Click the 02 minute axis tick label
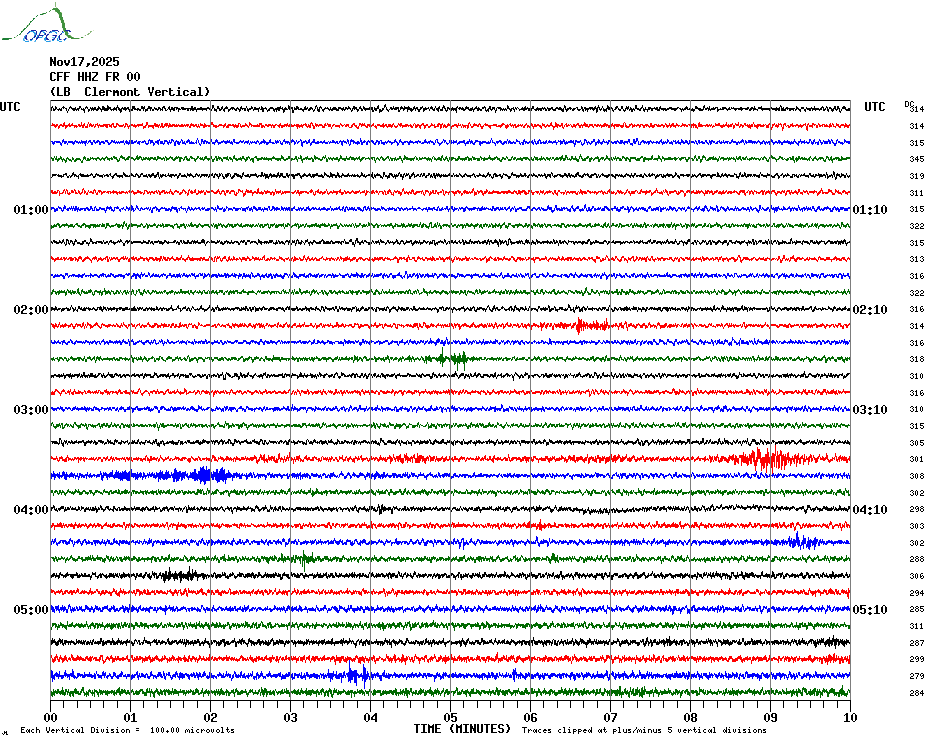Image resolution: width=930 pixels, height=744 pixels. (x=211, y=718)
